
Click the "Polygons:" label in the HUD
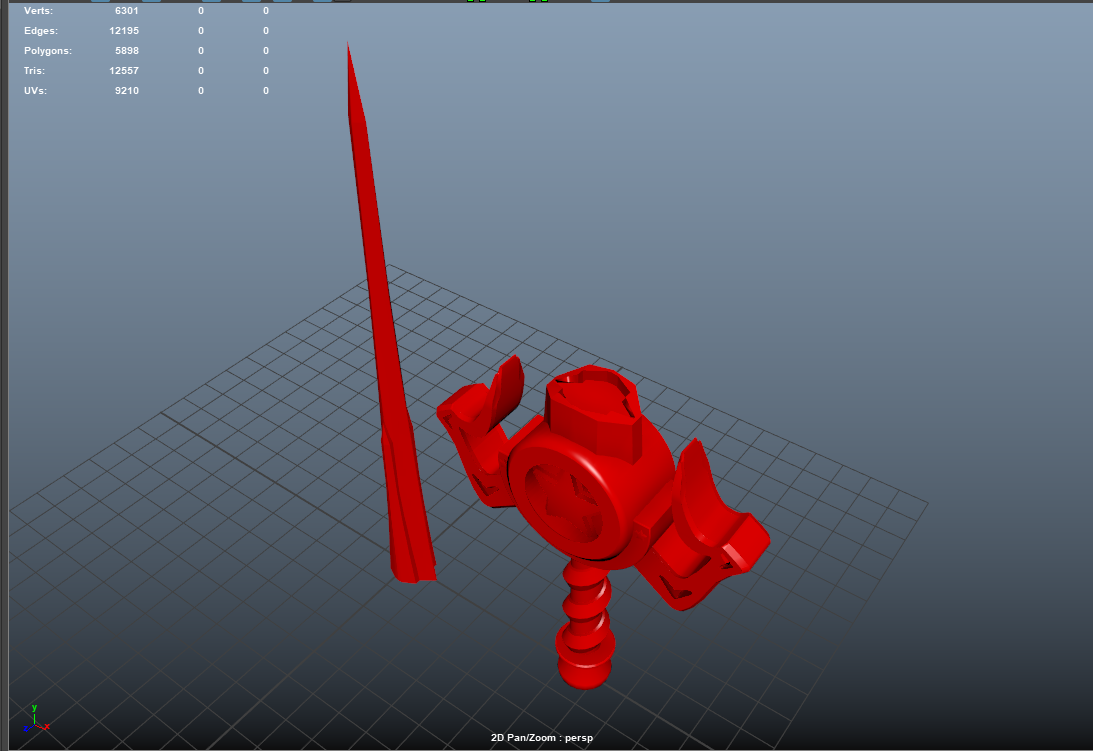click(48, 51)
